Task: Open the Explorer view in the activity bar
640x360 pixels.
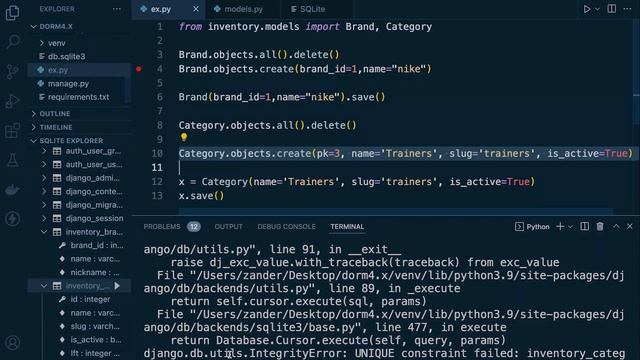Action: click(x=12, y=12)
